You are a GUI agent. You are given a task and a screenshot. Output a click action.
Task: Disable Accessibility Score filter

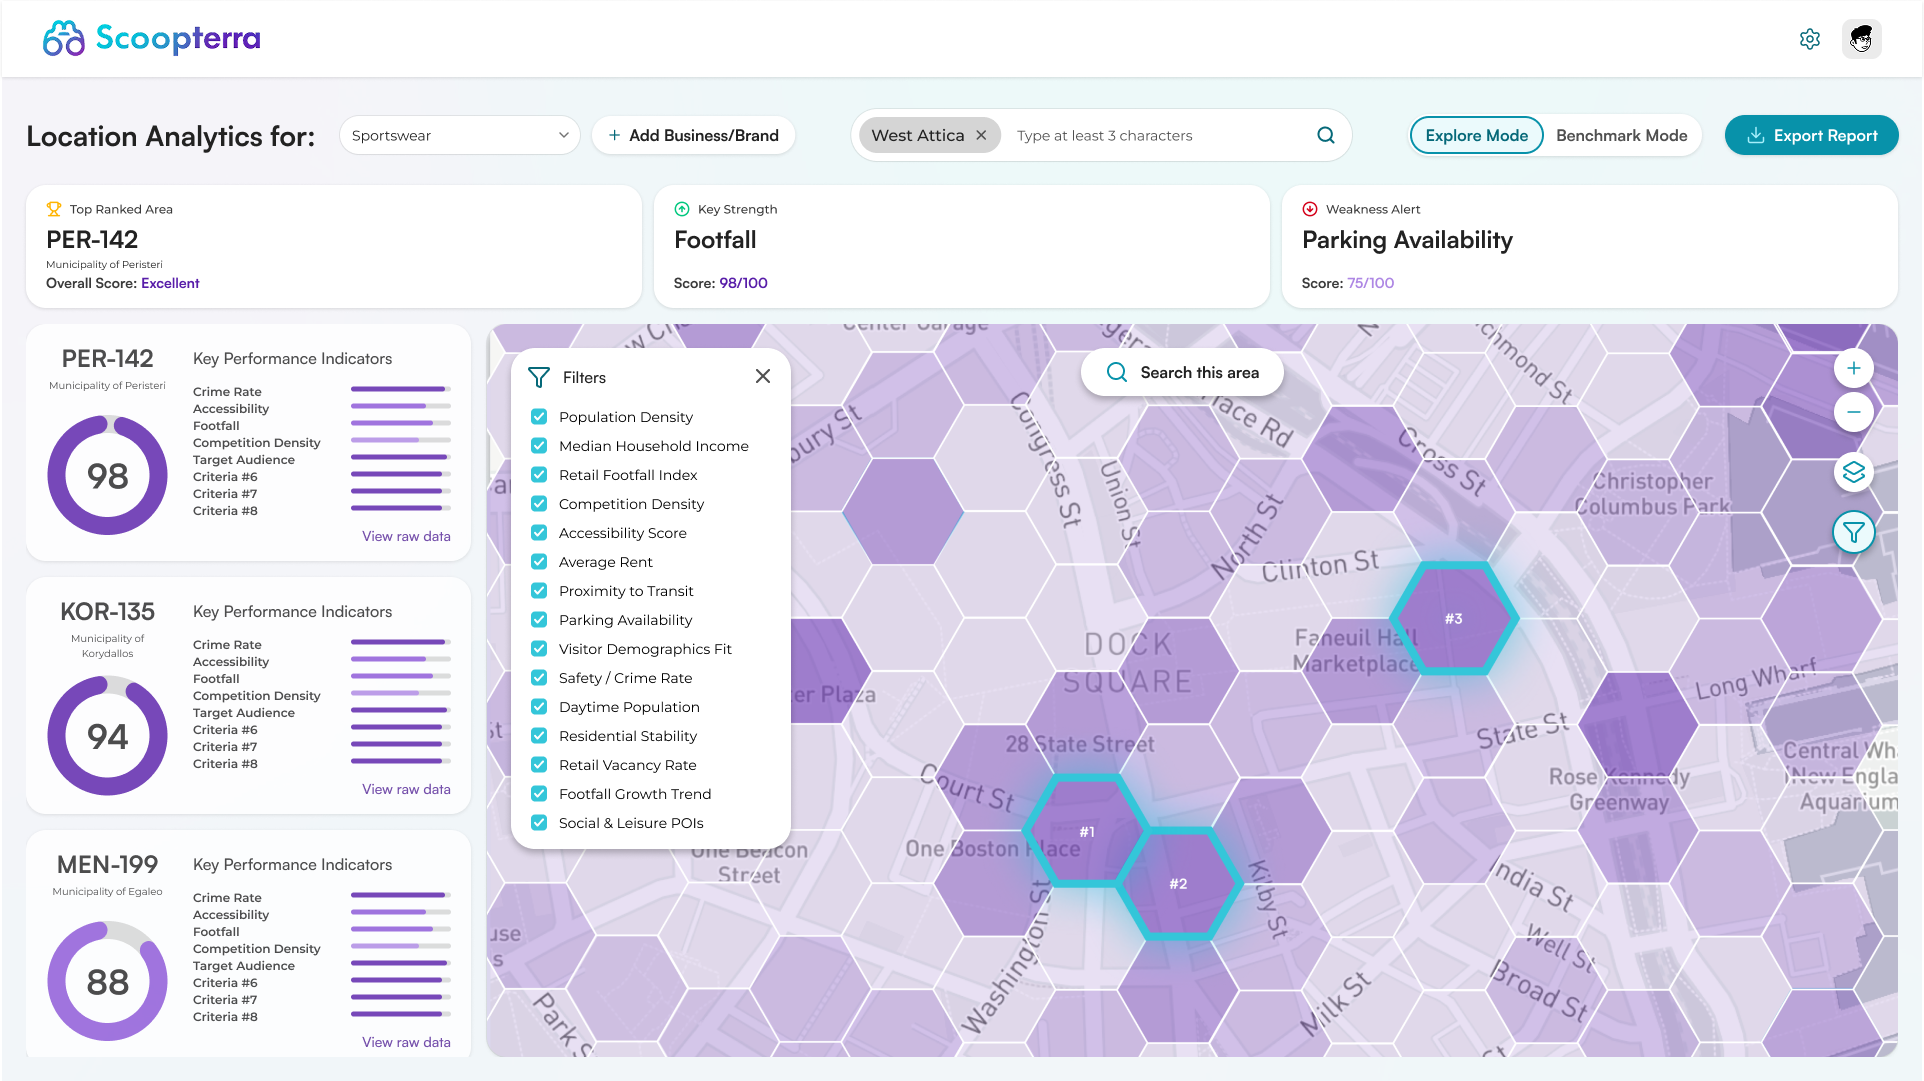[539, 533]
